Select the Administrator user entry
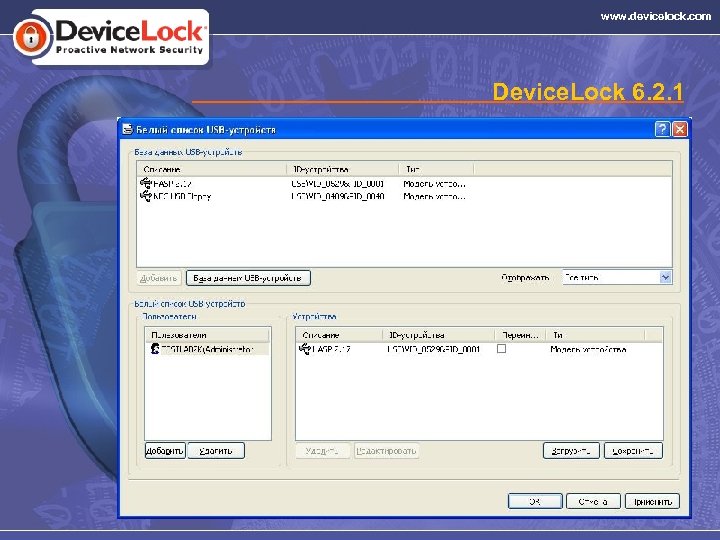The width and height of the screenshot is (720, 540). tap(207, 349)
